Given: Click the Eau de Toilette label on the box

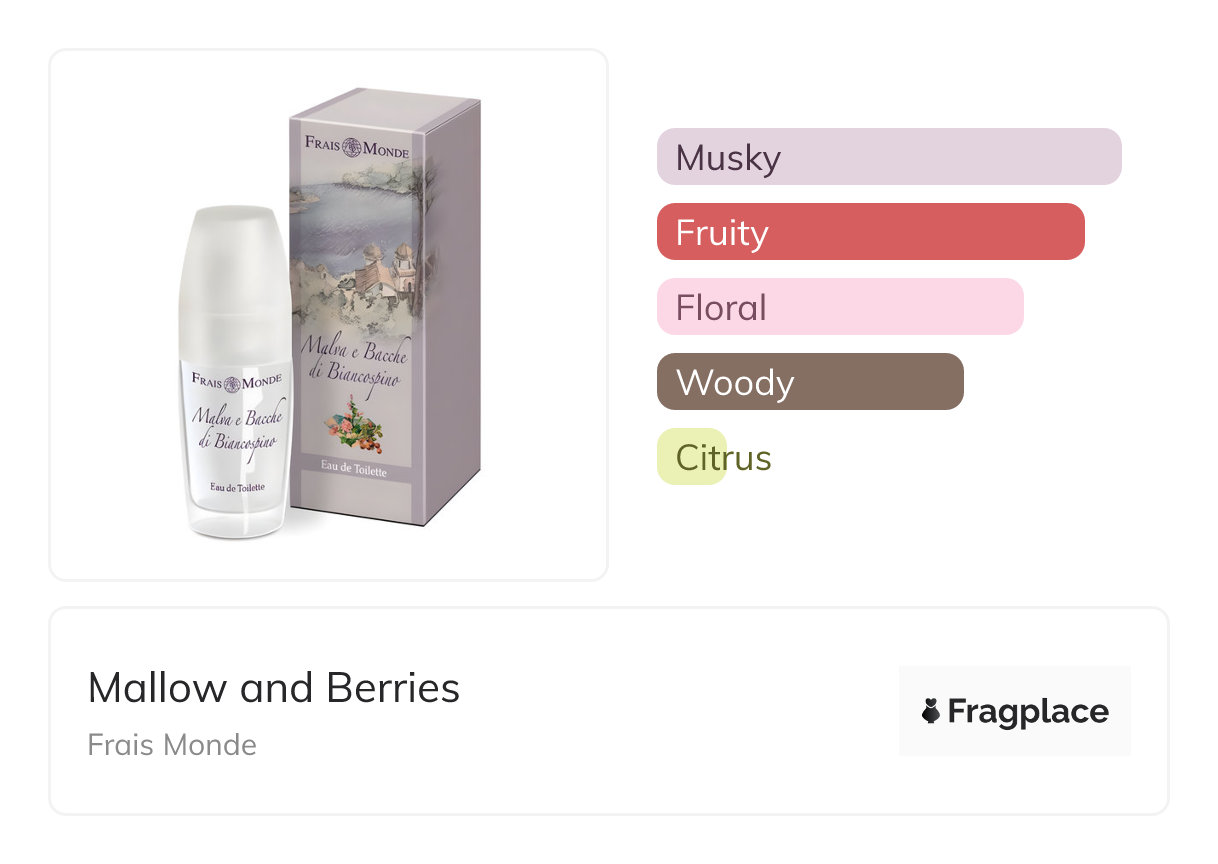Looking at the screenshot, I should [x=354, y=471].
